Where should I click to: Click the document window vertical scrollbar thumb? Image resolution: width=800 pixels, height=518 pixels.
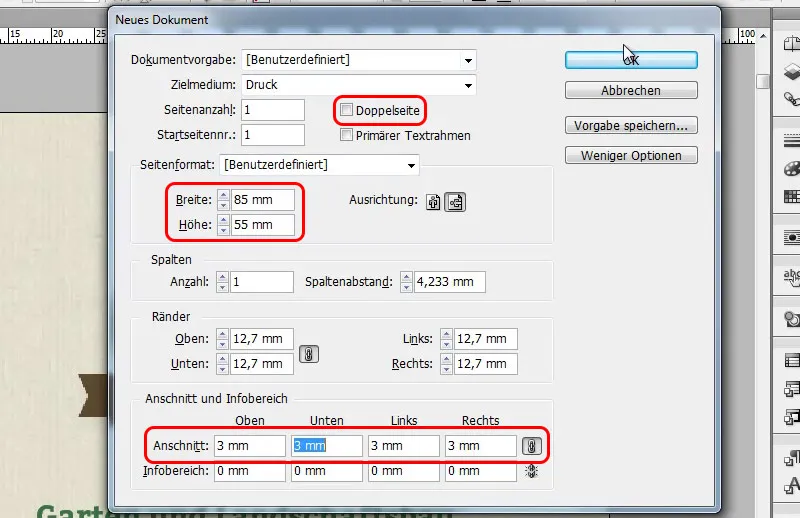pos(763,81)
